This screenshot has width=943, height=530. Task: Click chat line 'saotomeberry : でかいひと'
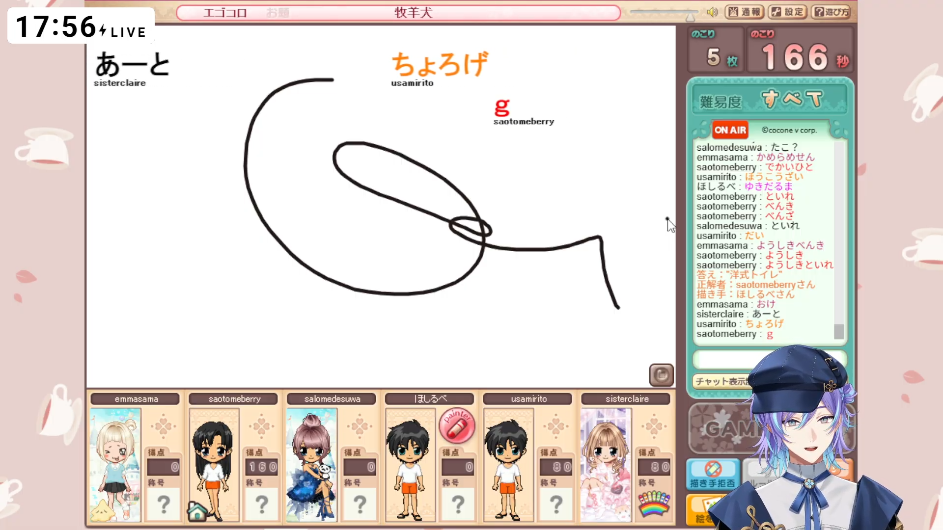point(755,167)
